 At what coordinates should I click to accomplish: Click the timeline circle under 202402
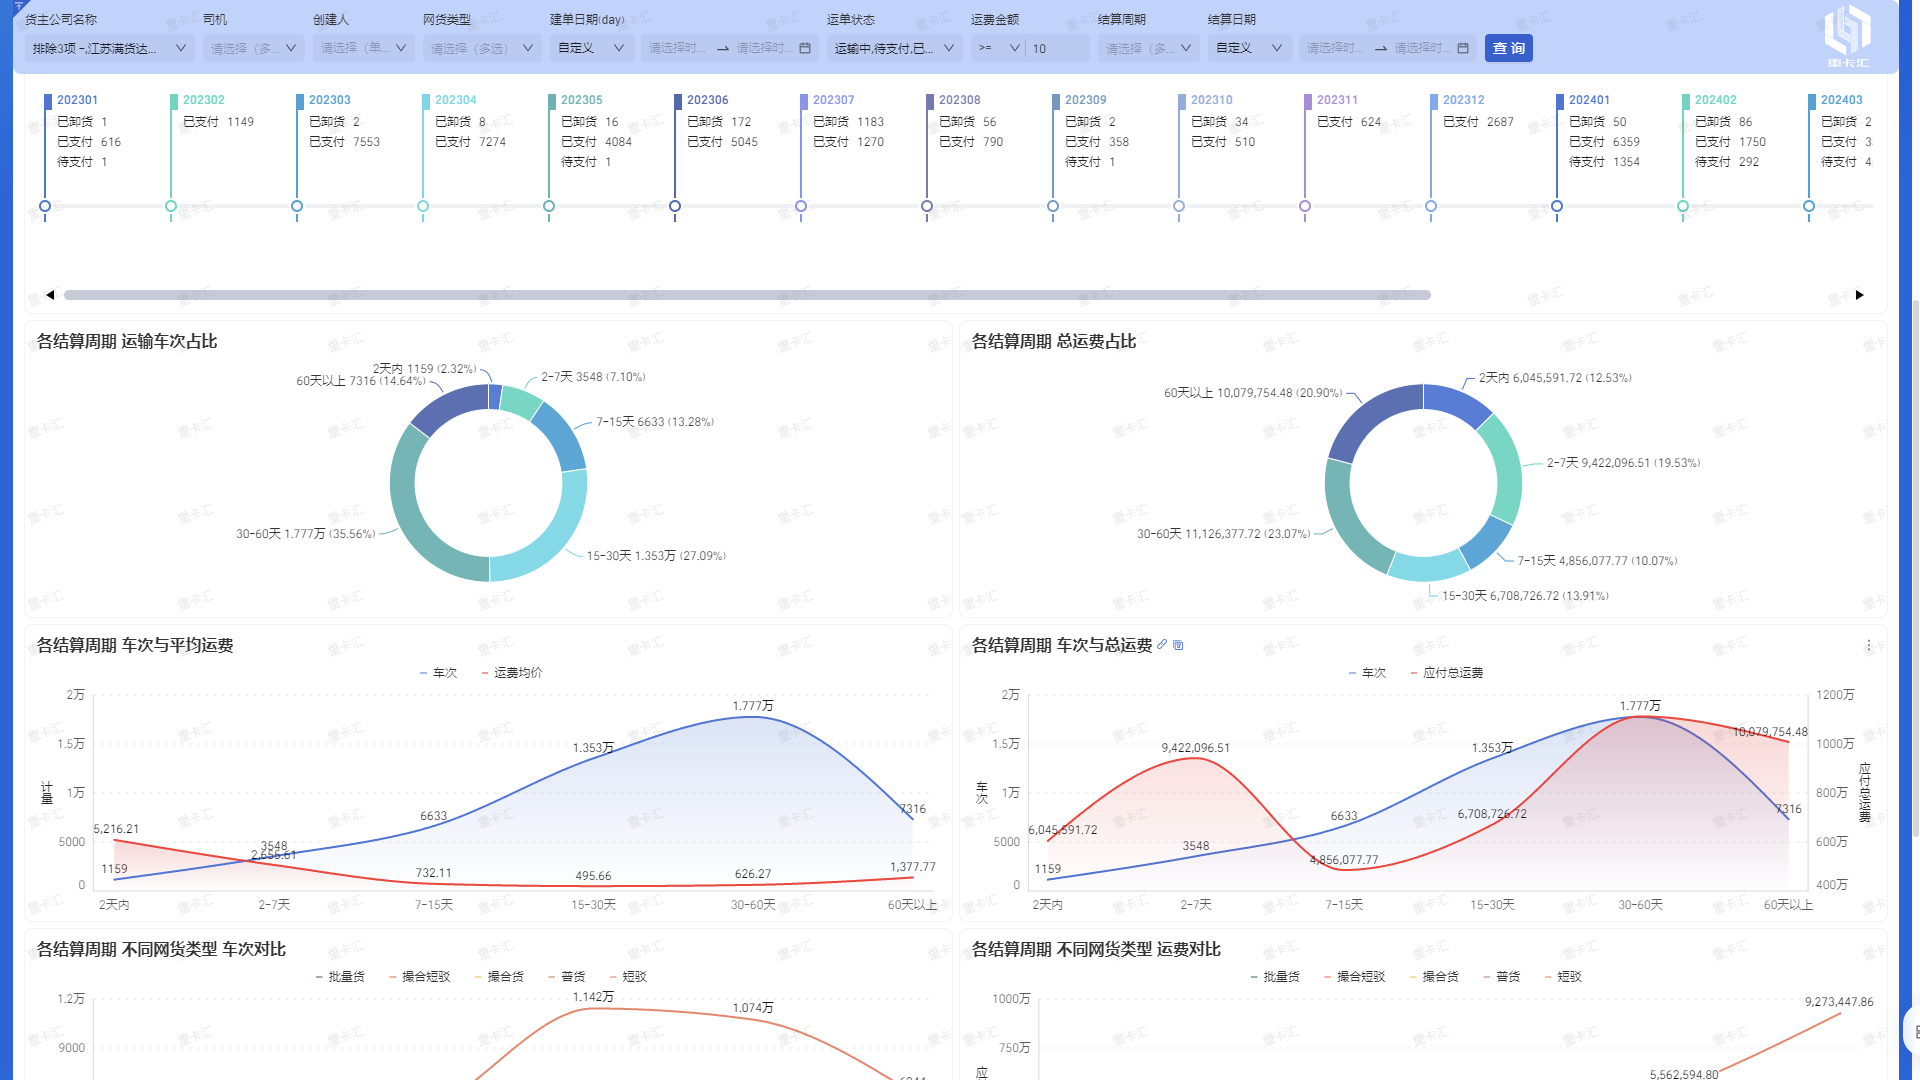tap(1683, 206)
